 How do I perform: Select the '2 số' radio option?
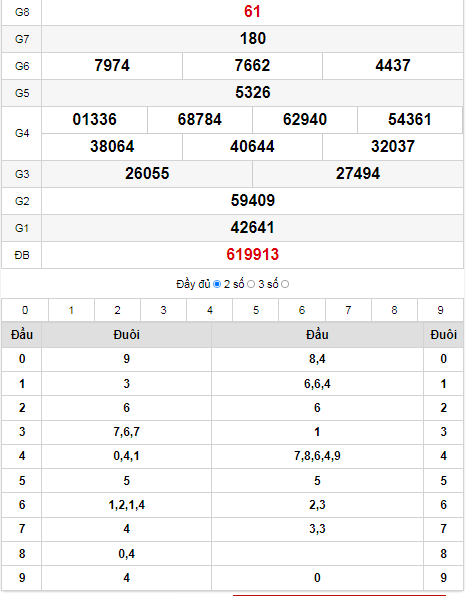tap(251, 284)
